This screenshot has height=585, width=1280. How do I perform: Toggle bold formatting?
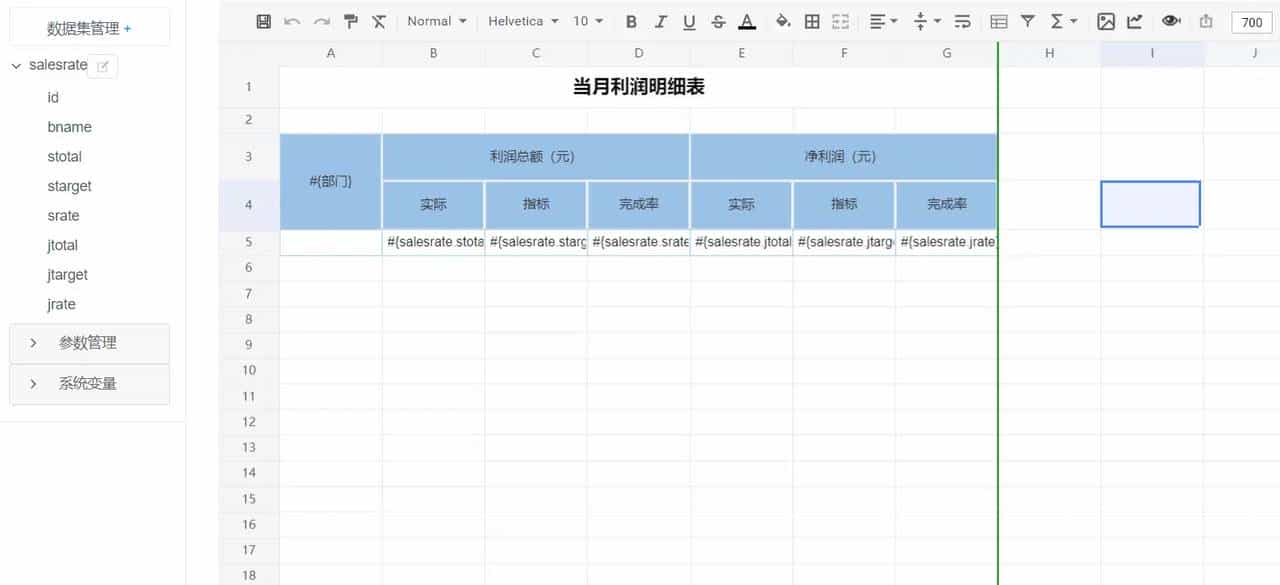pos(631,20)
